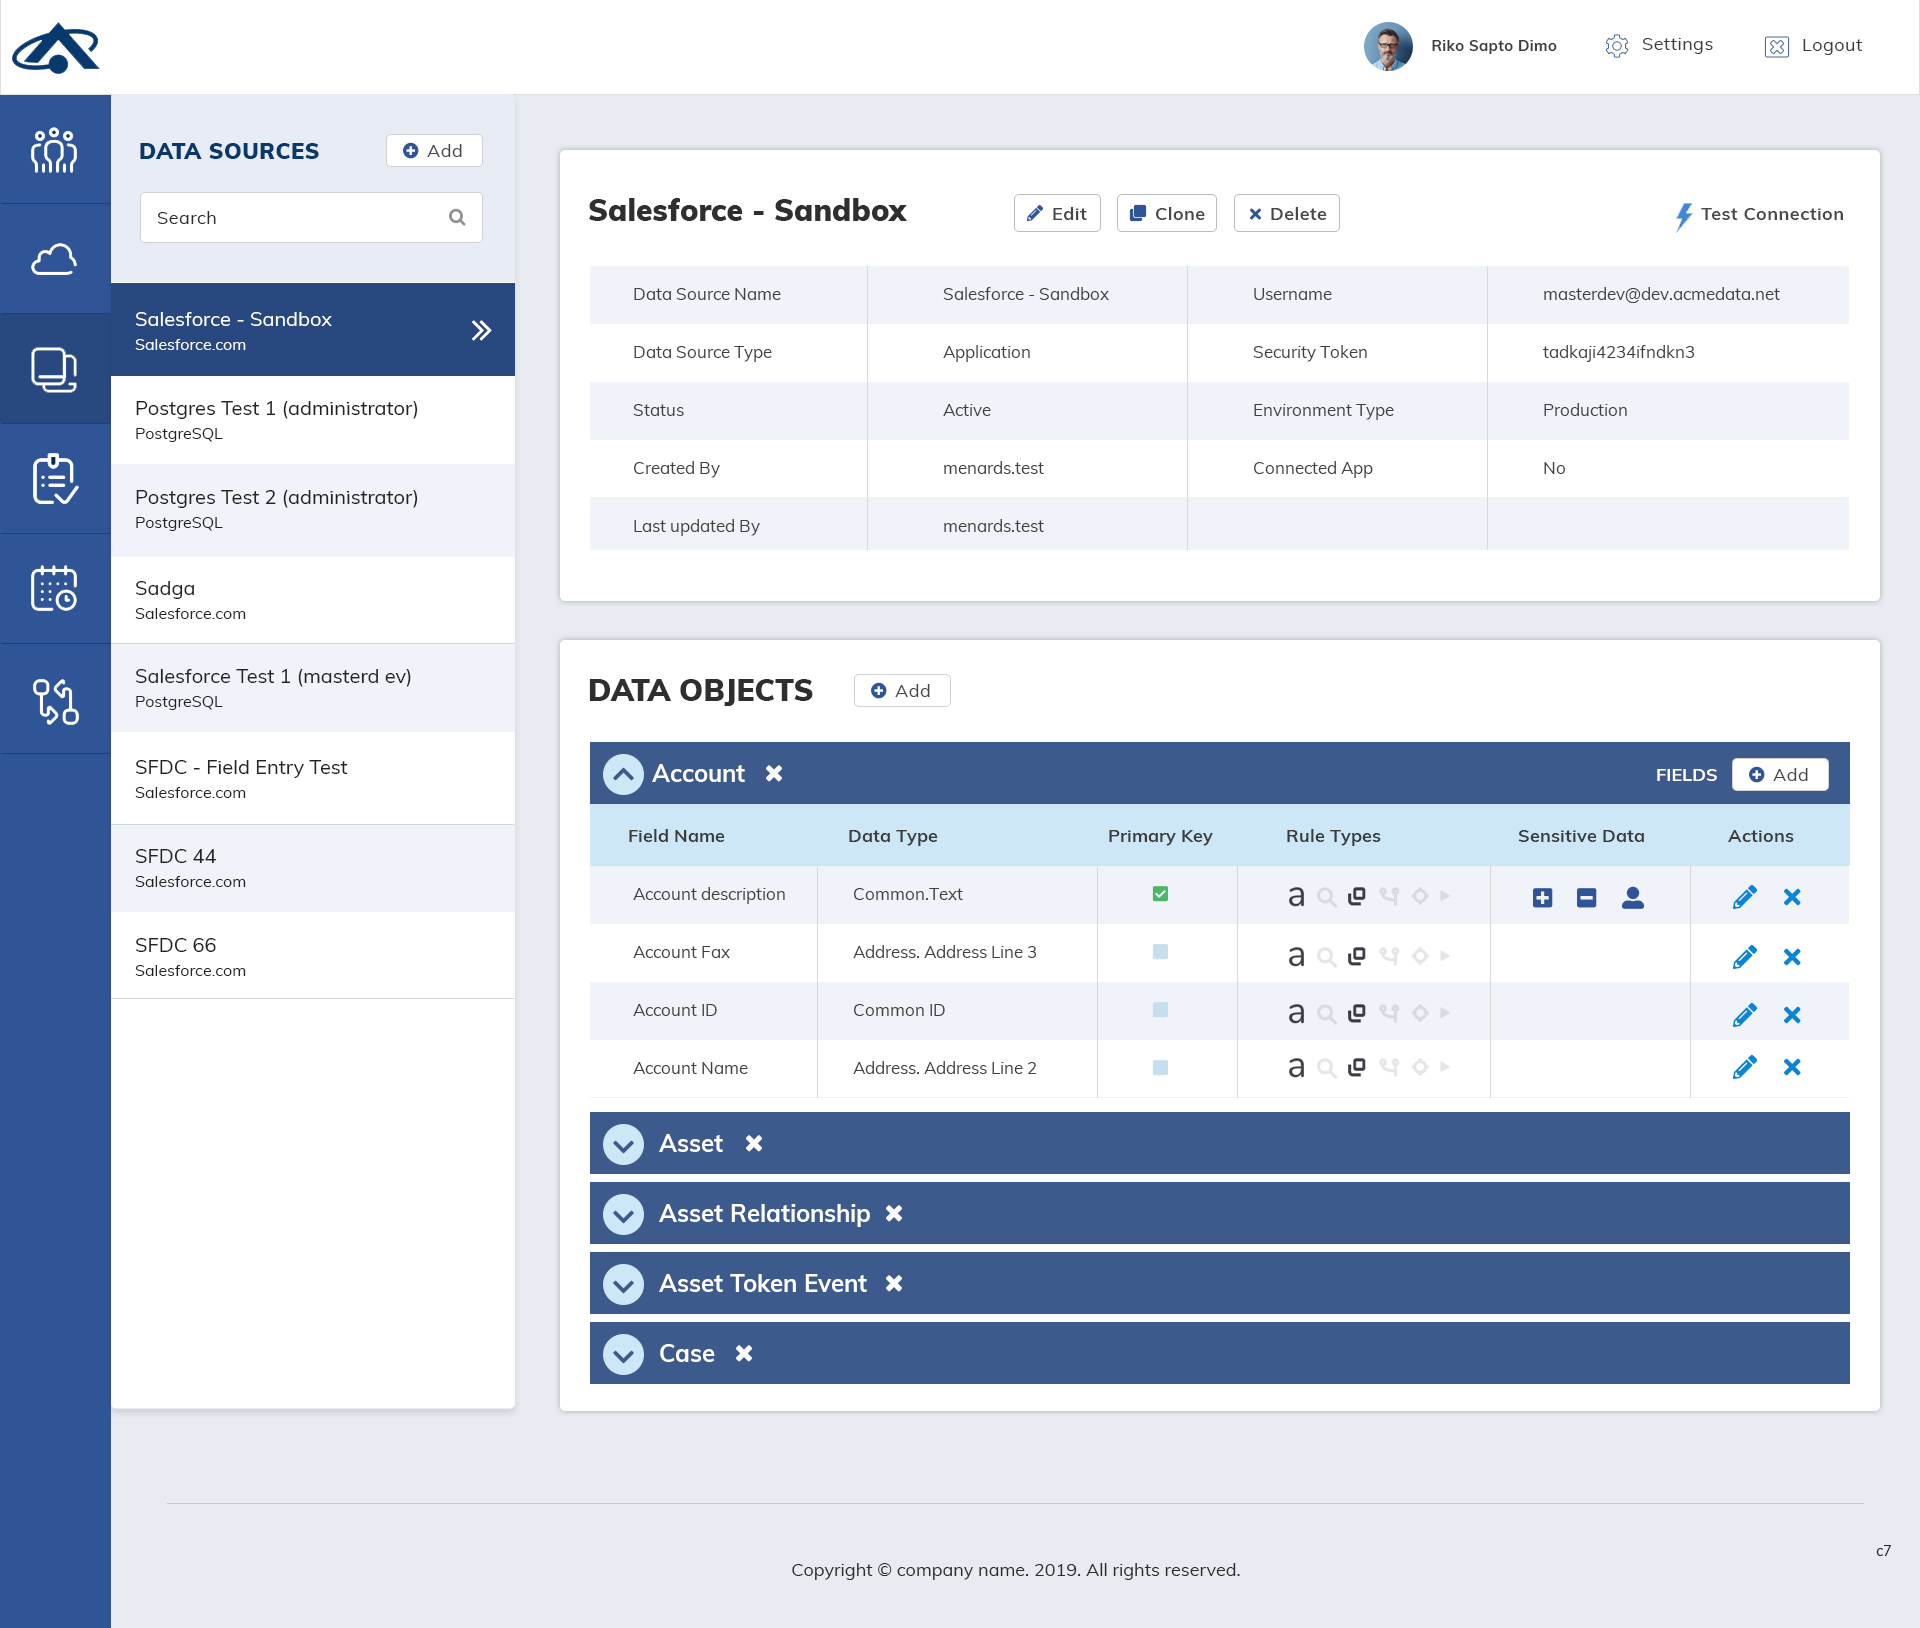Click the double chevron on Salesforce - Sandbox

point(481,330)
